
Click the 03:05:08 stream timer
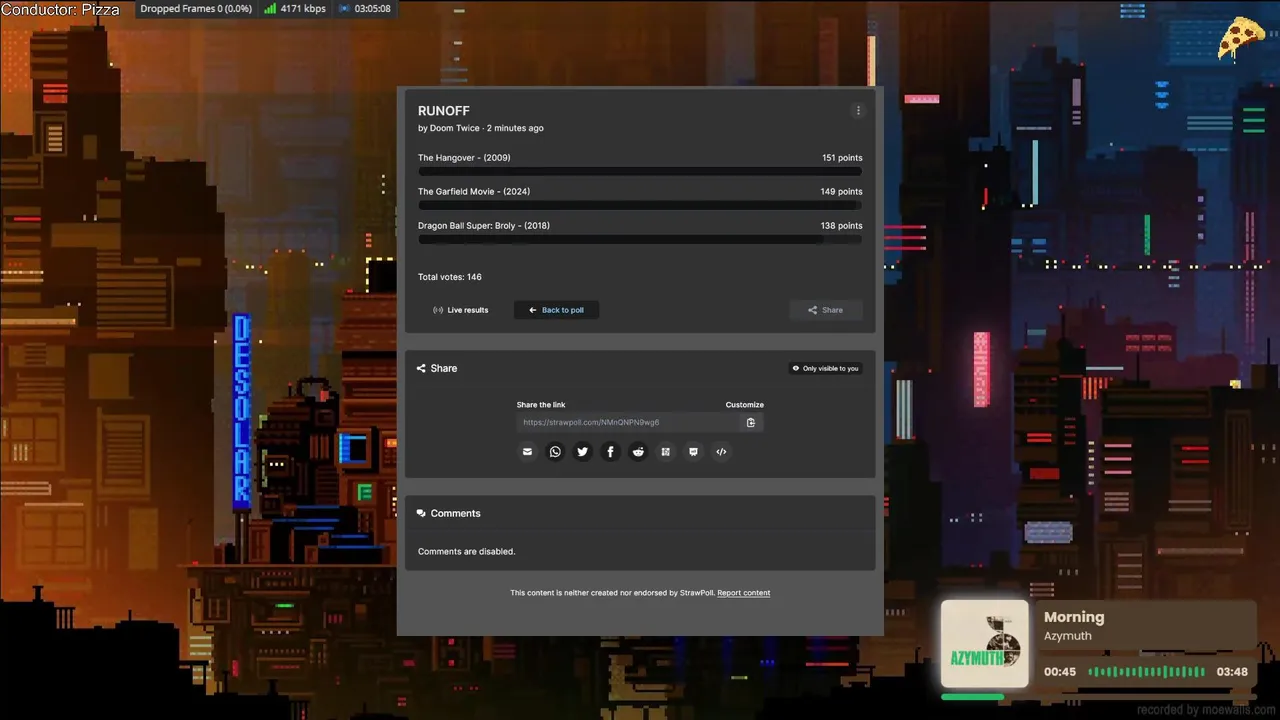372,9
